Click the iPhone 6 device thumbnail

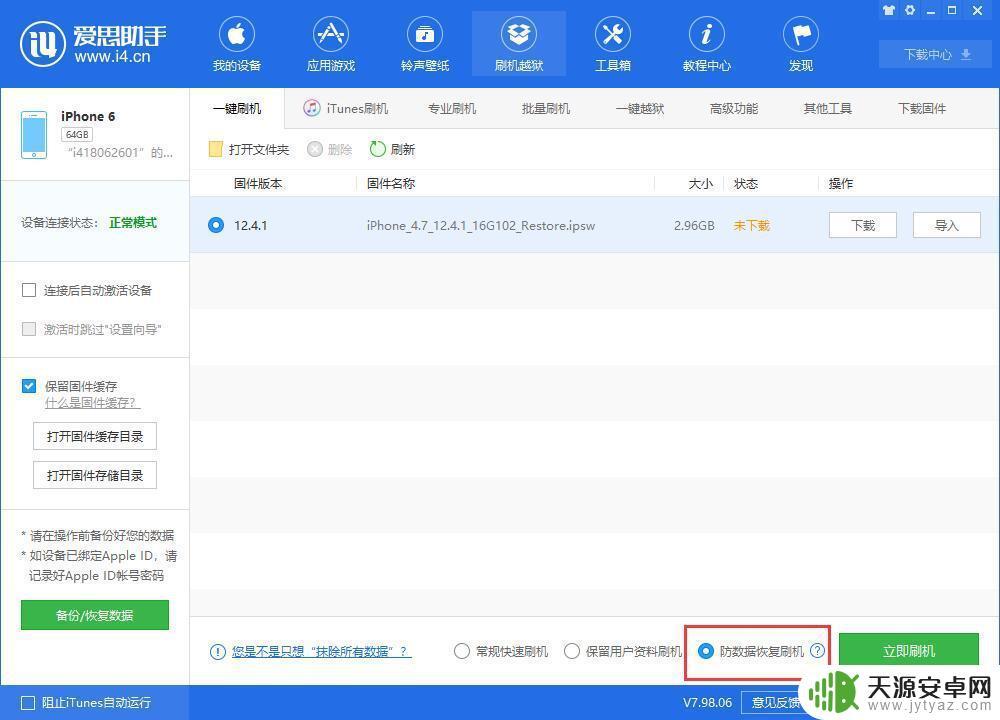click(x=34, y=135)
